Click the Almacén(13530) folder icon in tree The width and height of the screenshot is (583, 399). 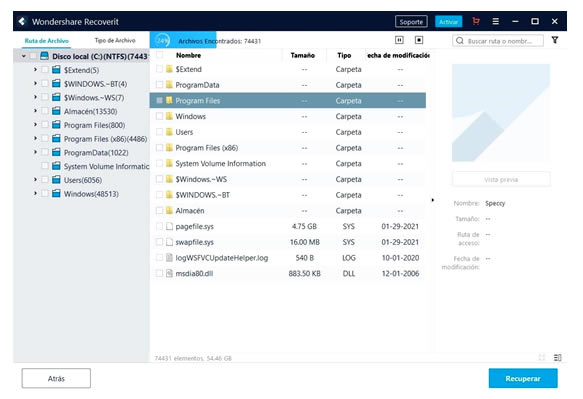click(x=56, y=111)
